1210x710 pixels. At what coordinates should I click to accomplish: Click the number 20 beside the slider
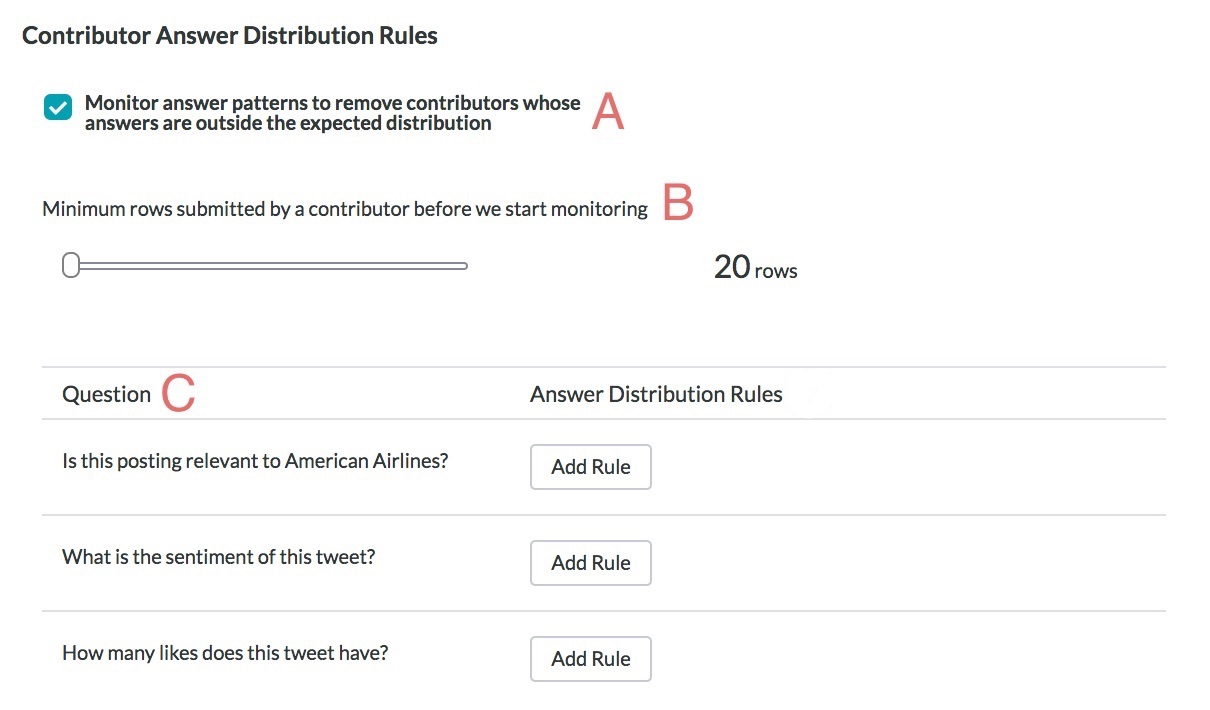pos(732,267)
